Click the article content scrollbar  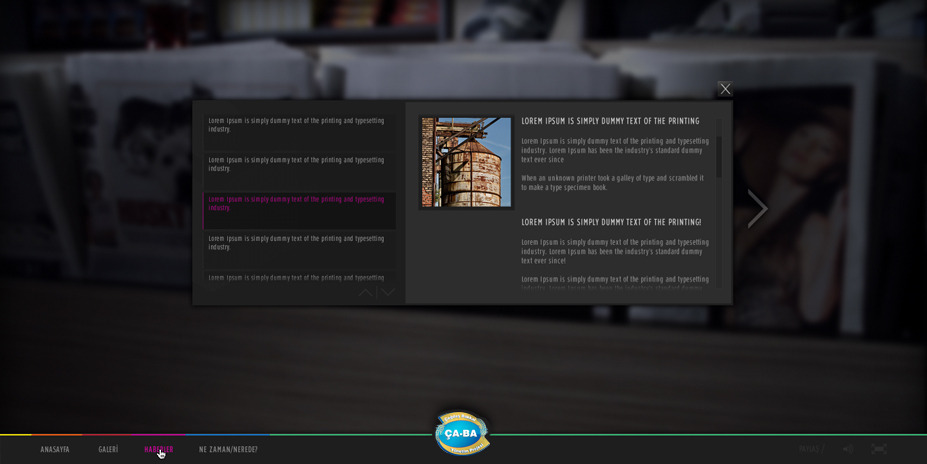(718, 156)
